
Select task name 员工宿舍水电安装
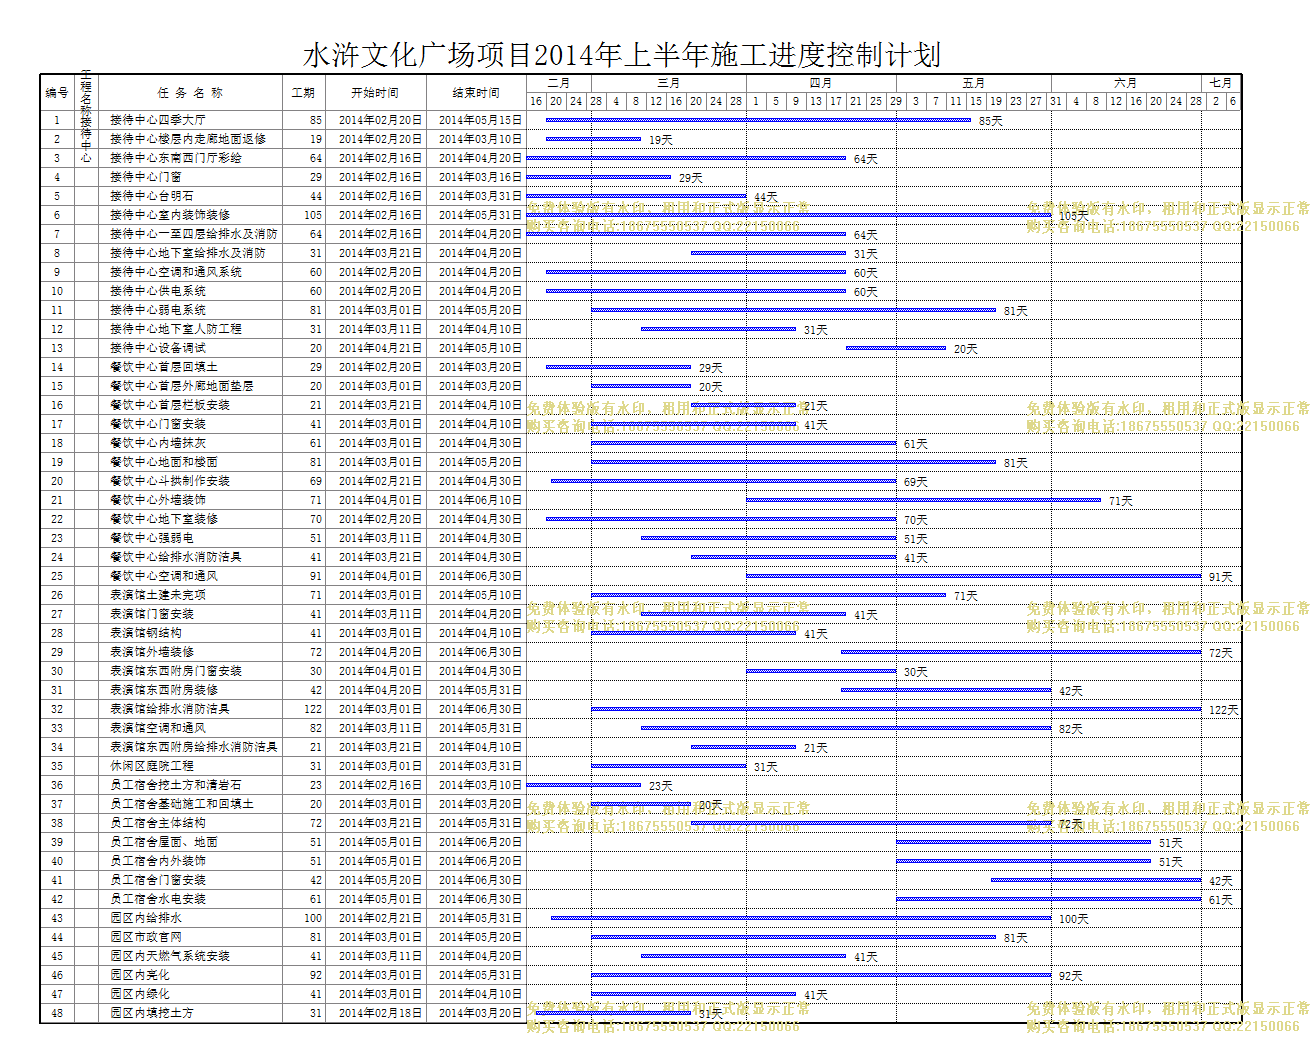coord(158,899)
